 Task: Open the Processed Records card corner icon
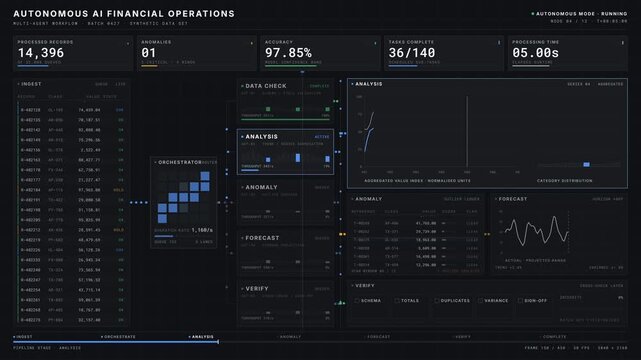[128, 43]
